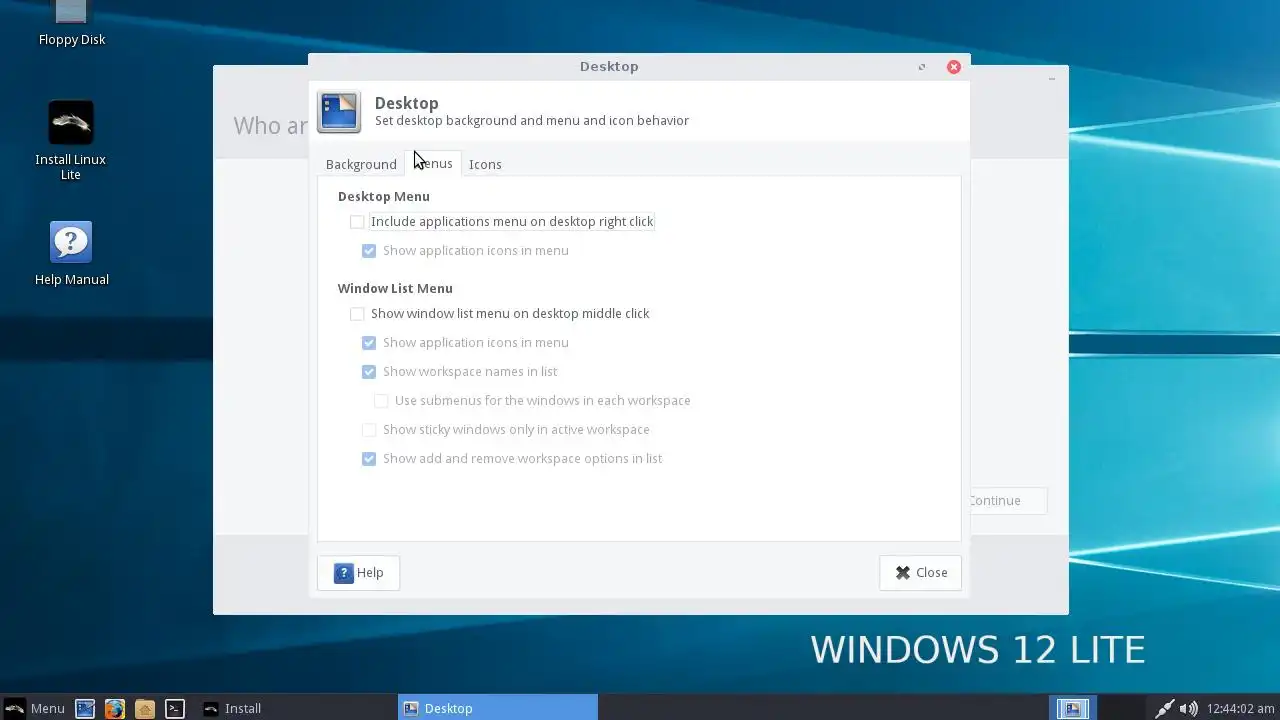This screenshot has width=1280, height=720.
Task: Click the Help button in Desktop dialog
Action: pos(358,573)
